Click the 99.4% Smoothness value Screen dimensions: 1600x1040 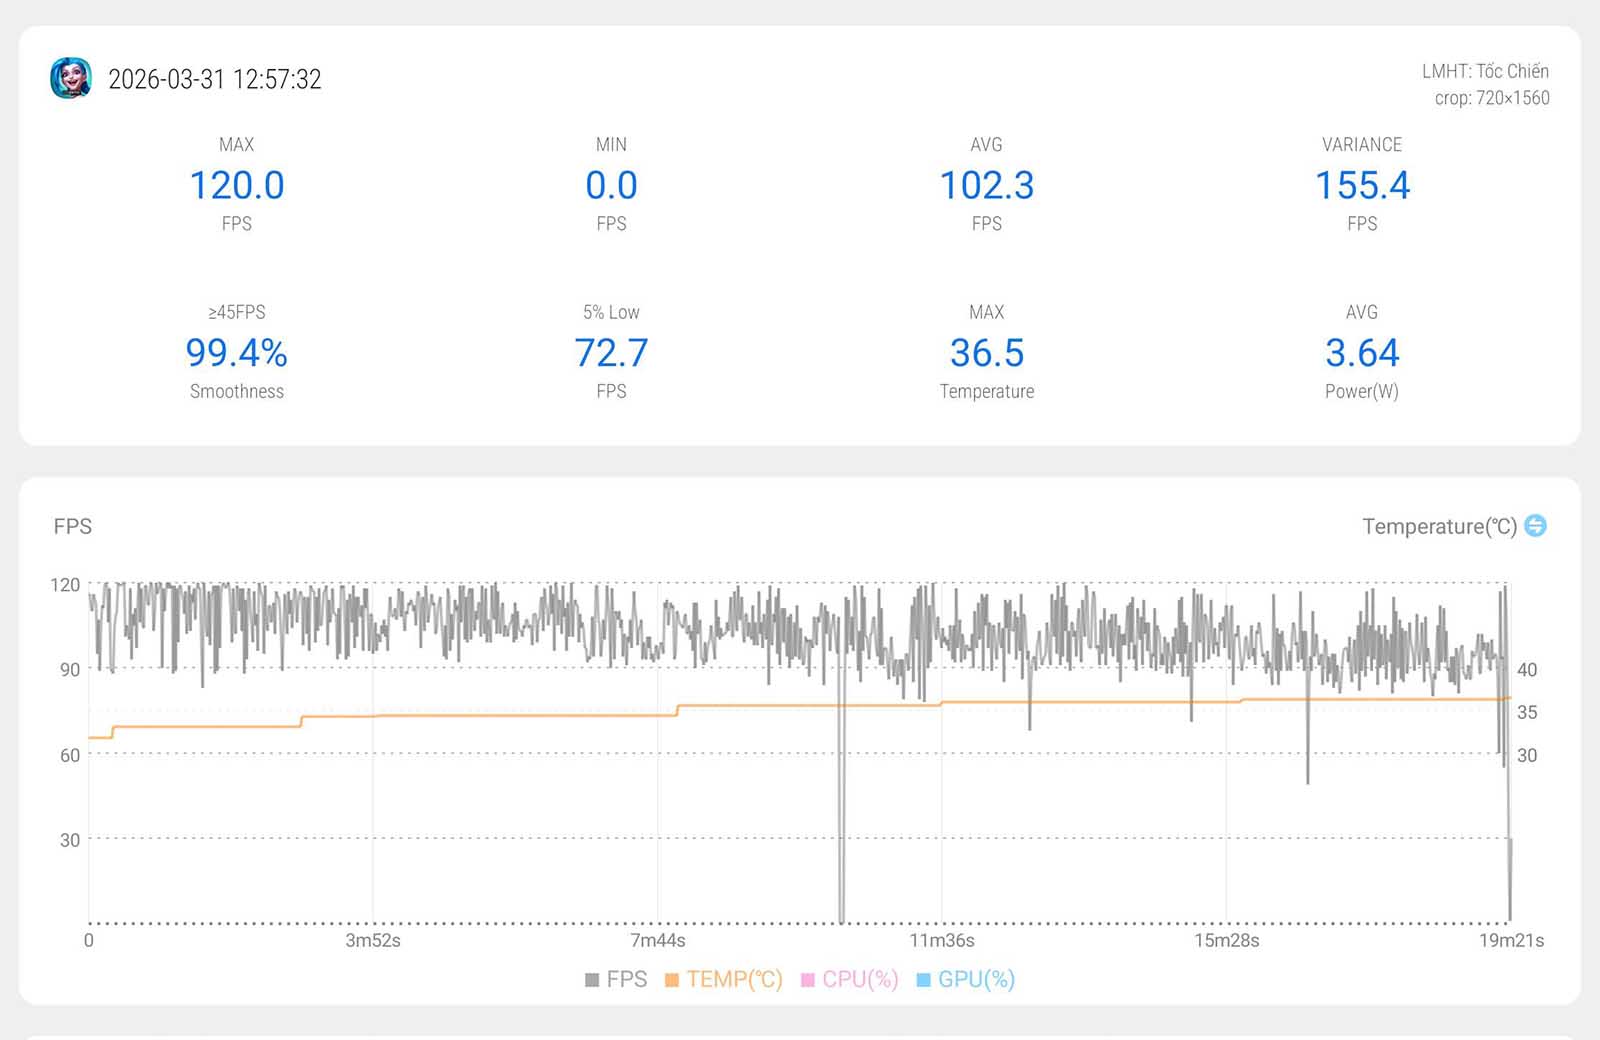click(237, 353)
